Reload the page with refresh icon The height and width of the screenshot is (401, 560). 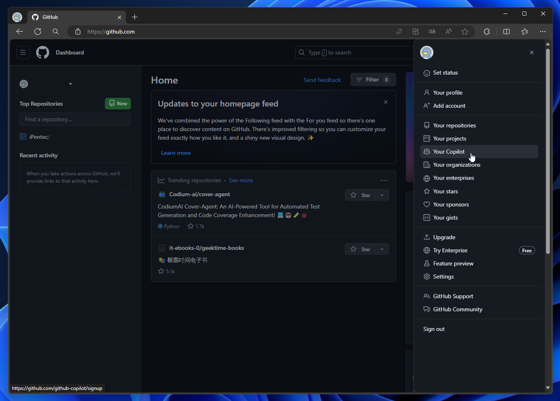click(x=38, y=32)
